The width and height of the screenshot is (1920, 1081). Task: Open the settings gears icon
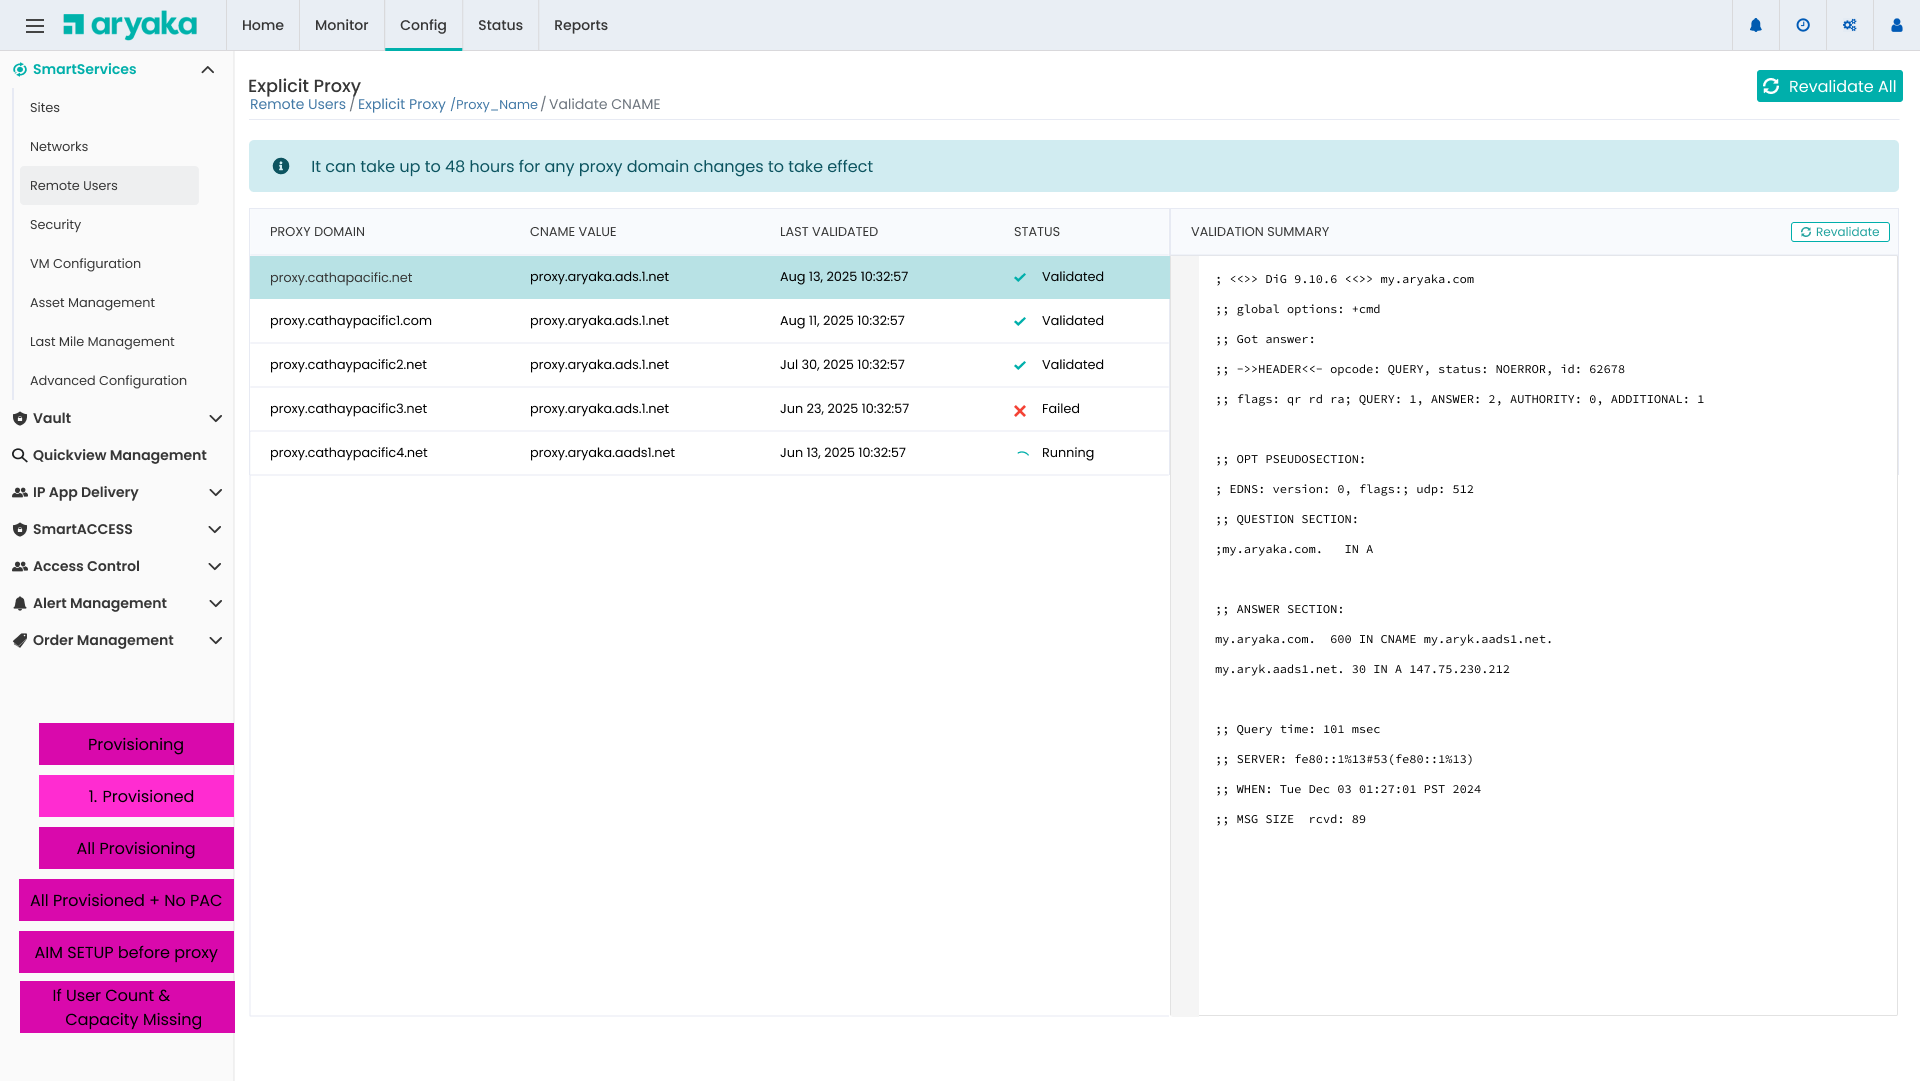coord(1850,25)
